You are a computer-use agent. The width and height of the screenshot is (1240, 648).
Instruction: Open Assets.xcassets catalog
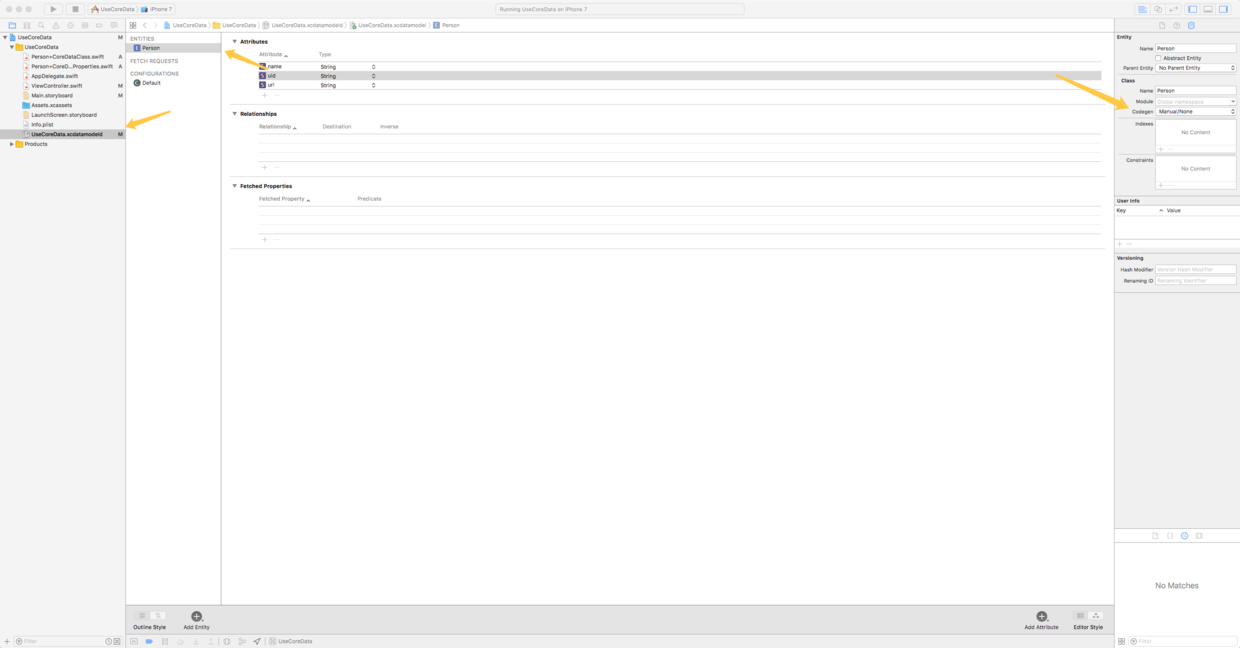(x=51, y=105)
